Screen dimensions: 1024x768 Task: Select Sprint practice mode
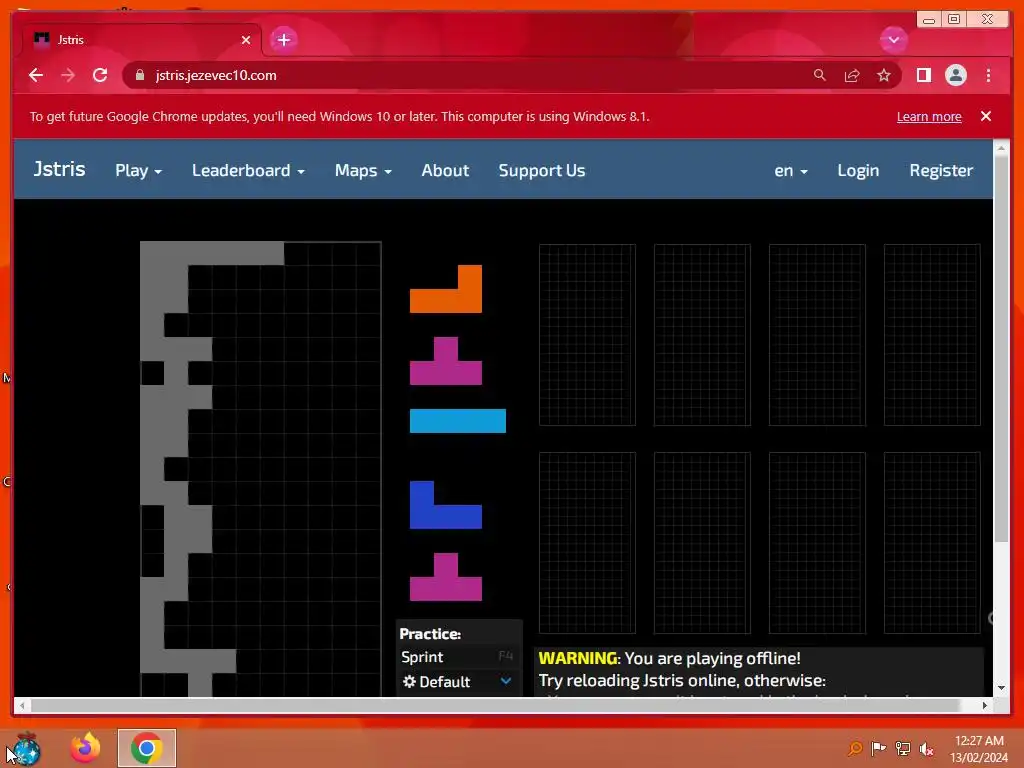pos(457,657)
